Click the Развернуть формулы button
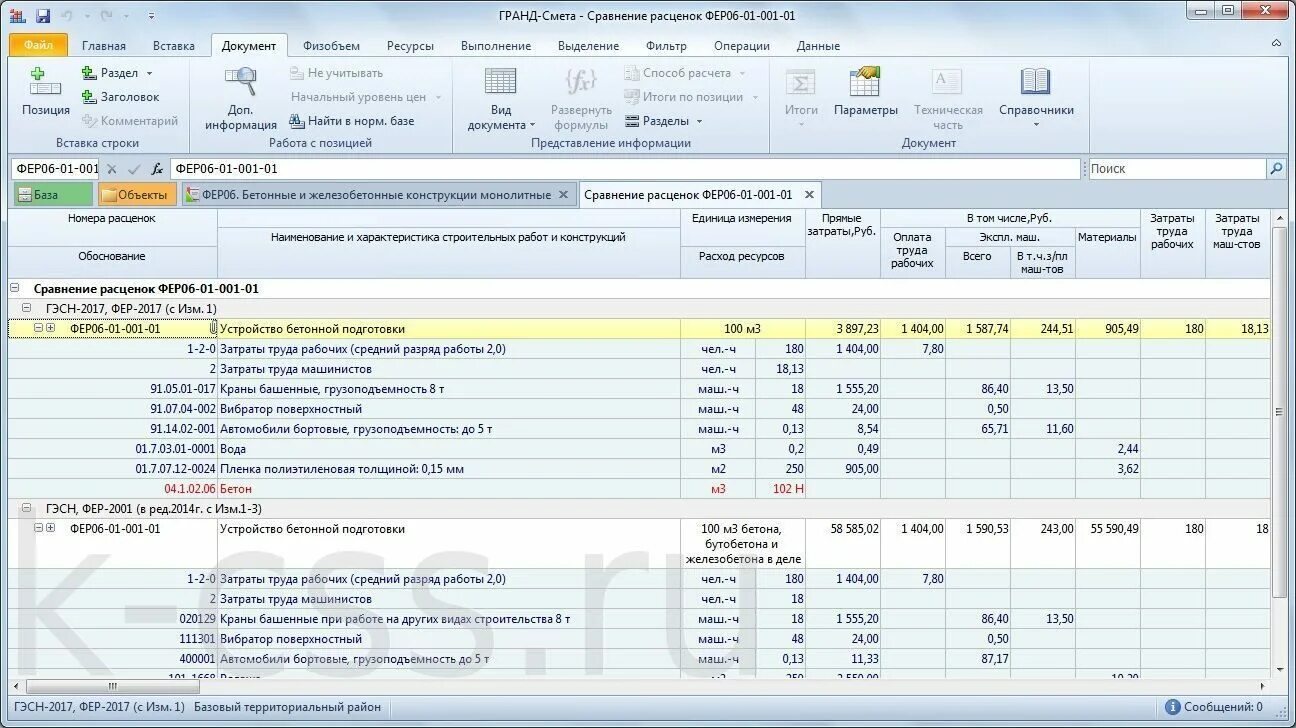Screen dimensions: 1296x728 [581, 99]
